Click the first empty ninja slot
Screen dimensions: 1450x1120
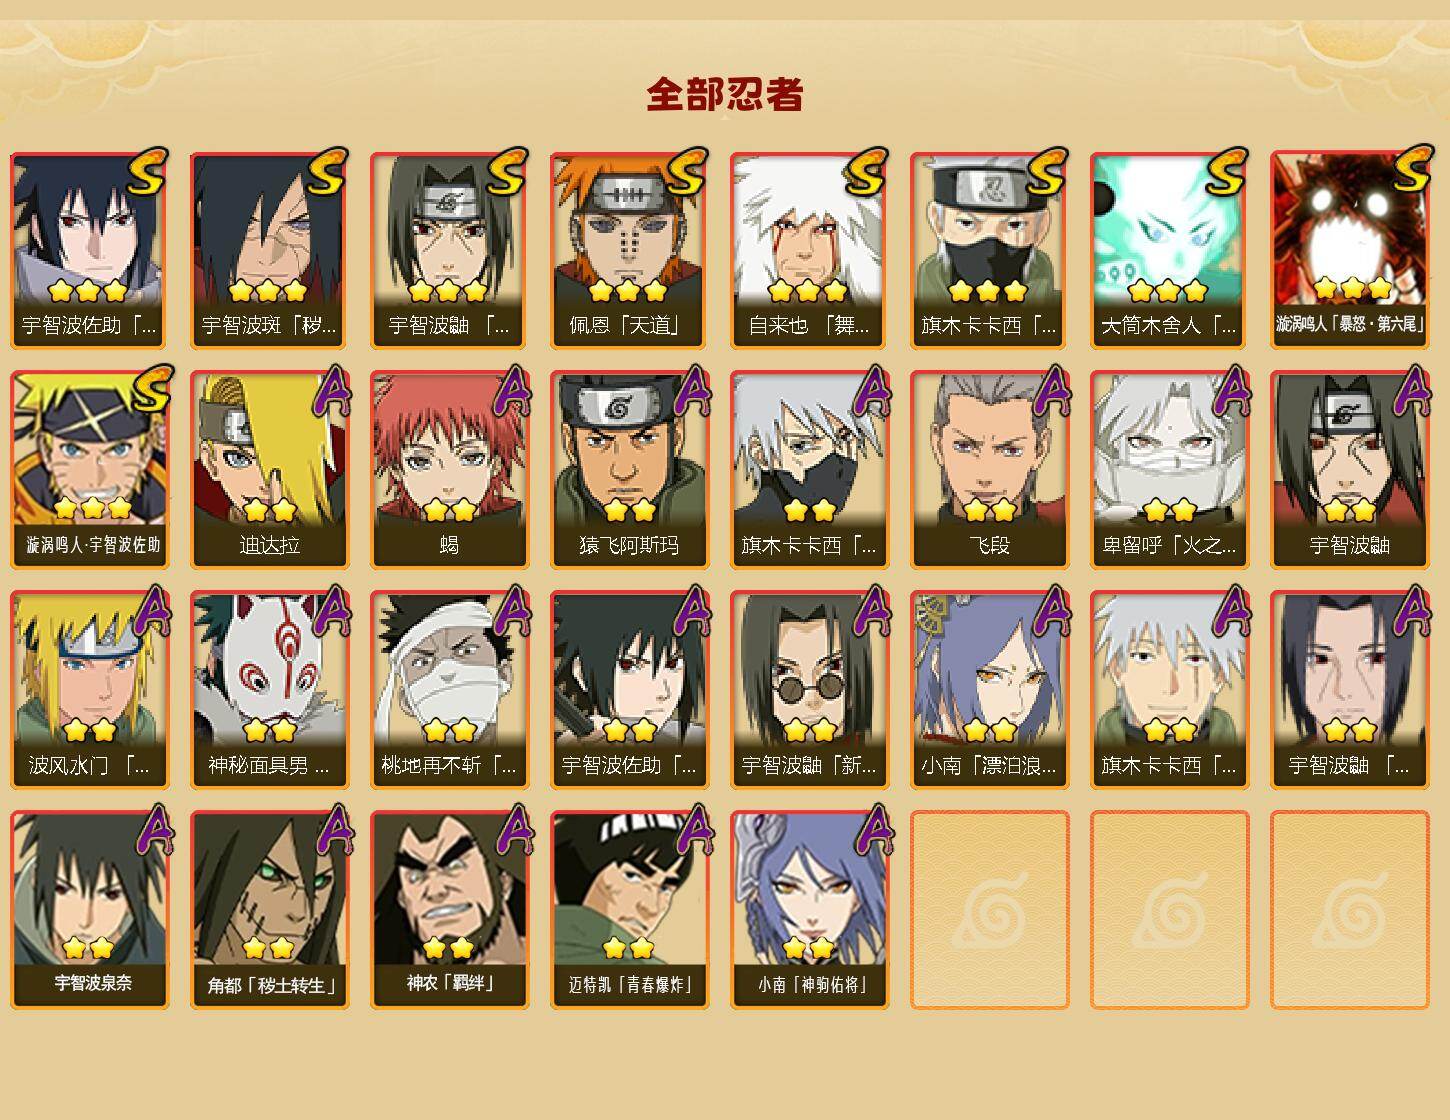coord(989,910)
